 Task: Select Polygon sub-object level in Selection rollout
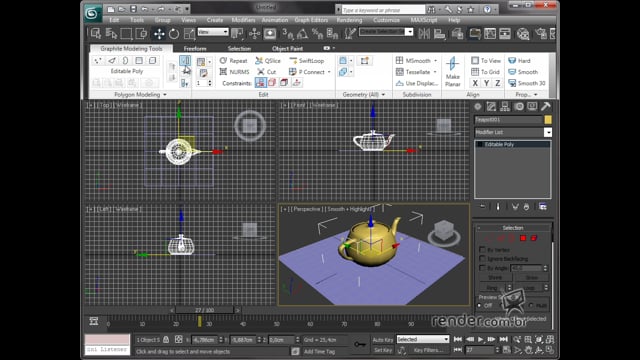pyautogui.click(x=523, y=238)
